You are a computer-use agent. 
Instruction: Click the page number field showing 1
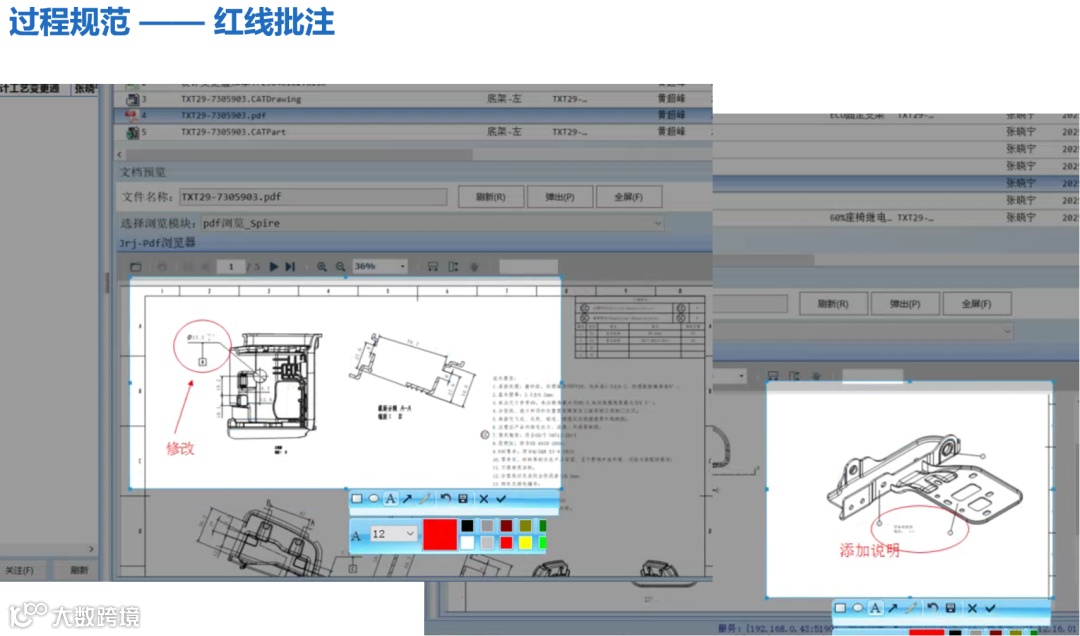click(231, 267)
